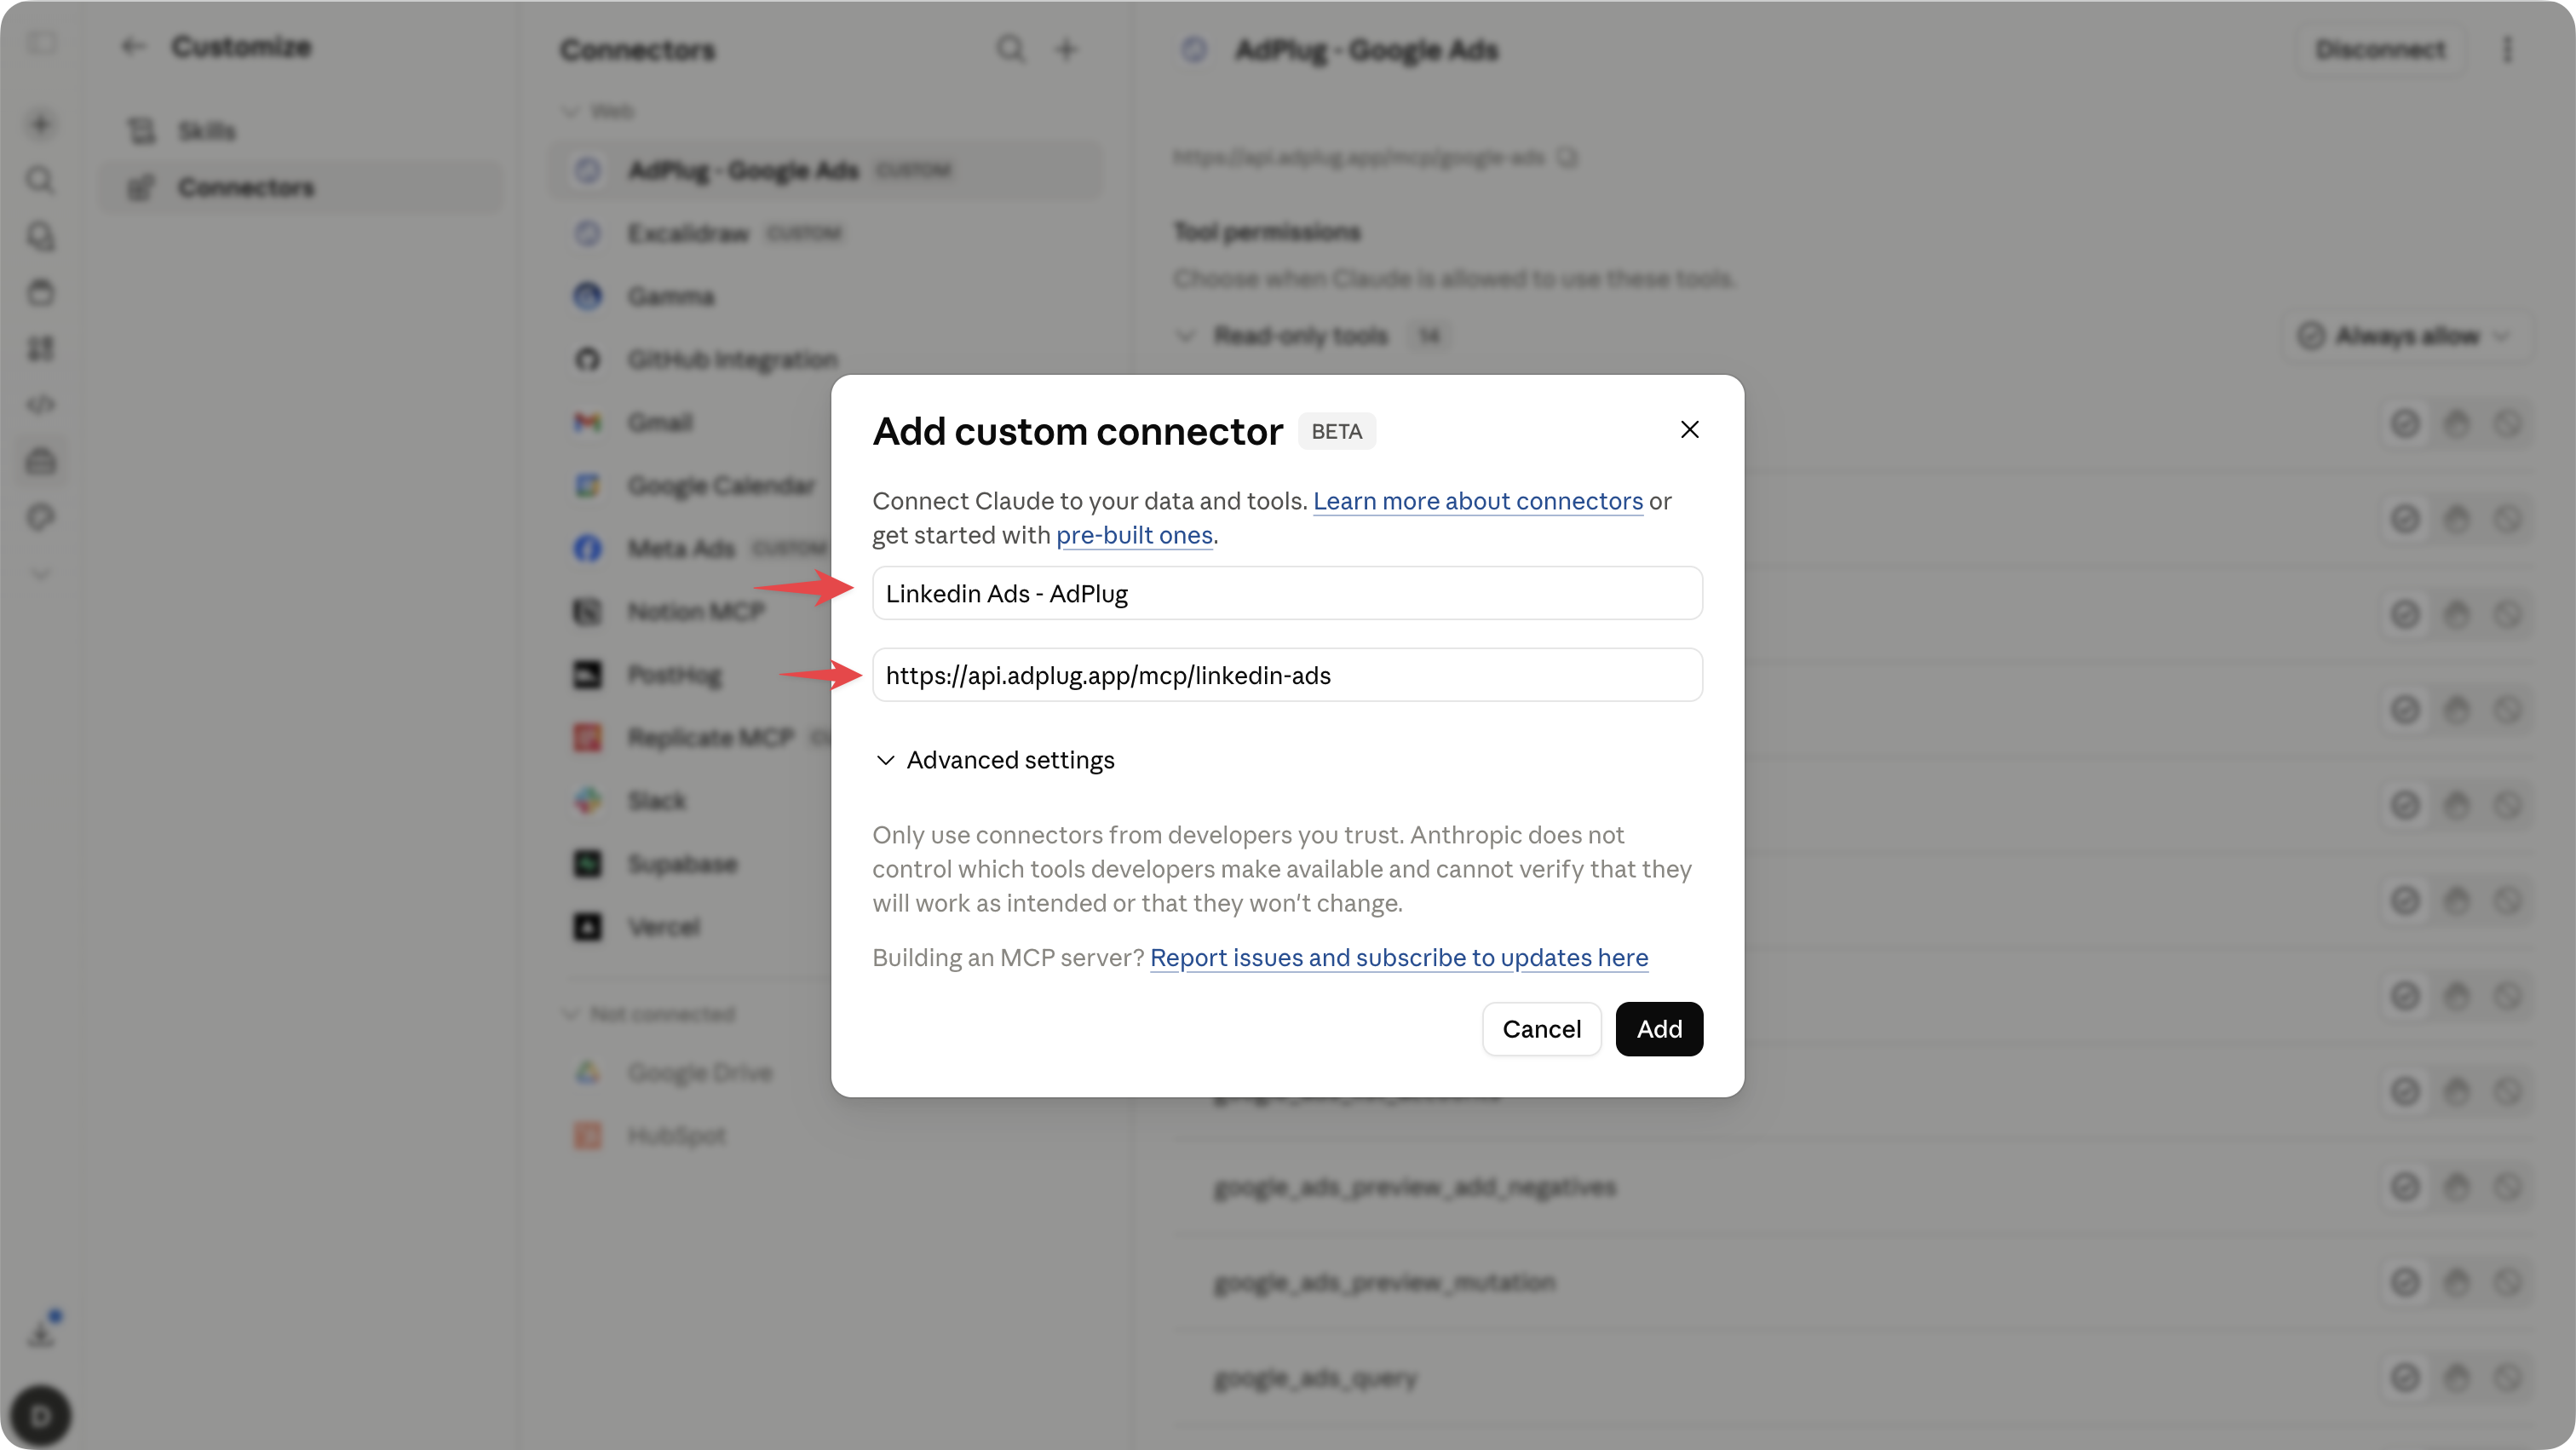The width and height of the screenshot is (2576, 1450).
Task: Expand Advanced settings section
Action: [x=994, y=760]
